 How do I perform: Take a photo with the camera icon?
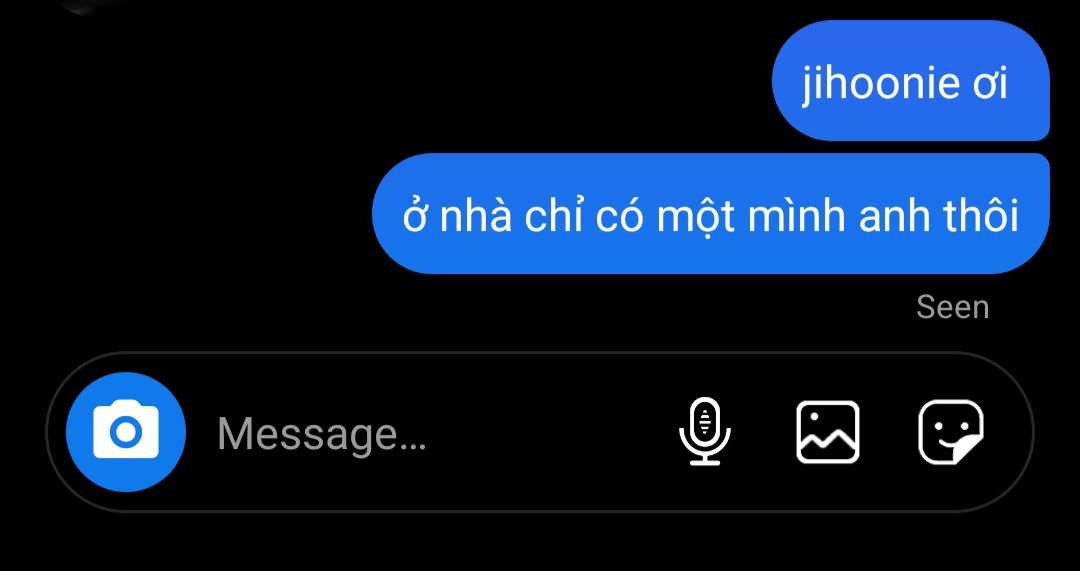pos(126,432)
